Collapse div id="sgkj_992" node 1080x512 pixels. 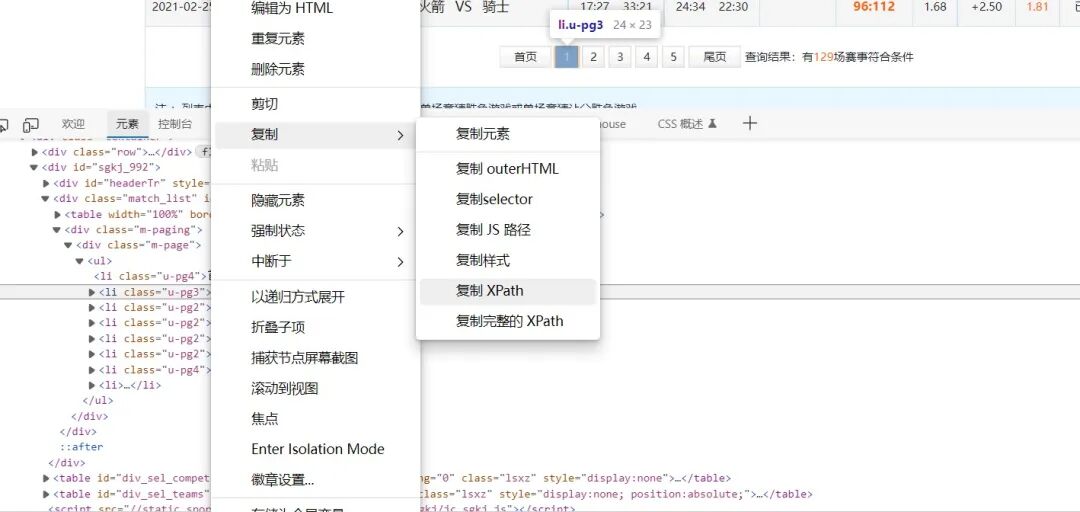[x=34, y=167]
